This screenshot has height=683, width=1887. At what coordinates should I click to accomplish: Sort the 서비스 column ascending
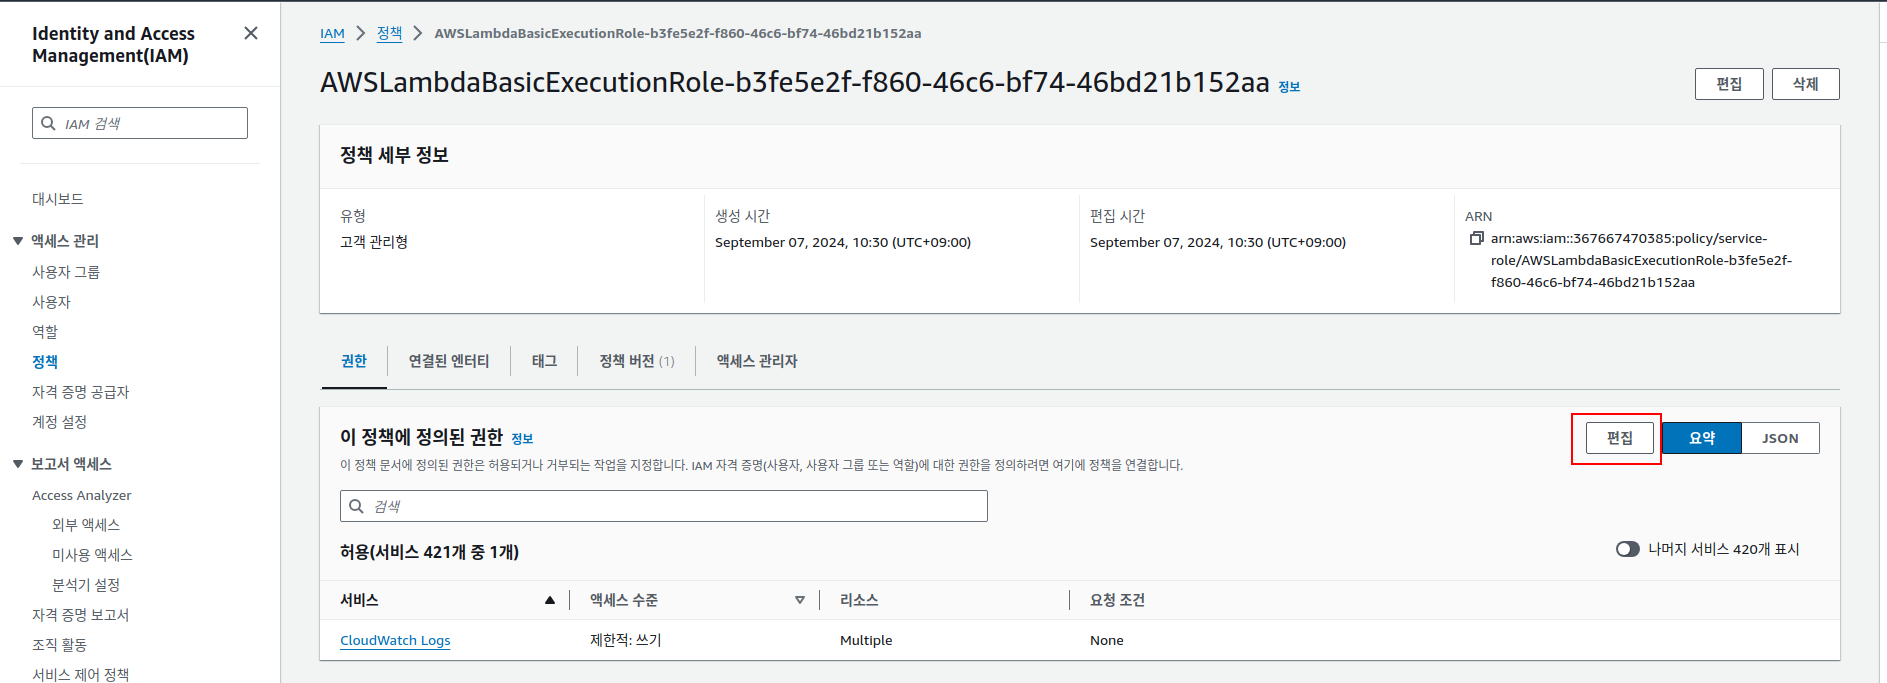click(549, 600)
